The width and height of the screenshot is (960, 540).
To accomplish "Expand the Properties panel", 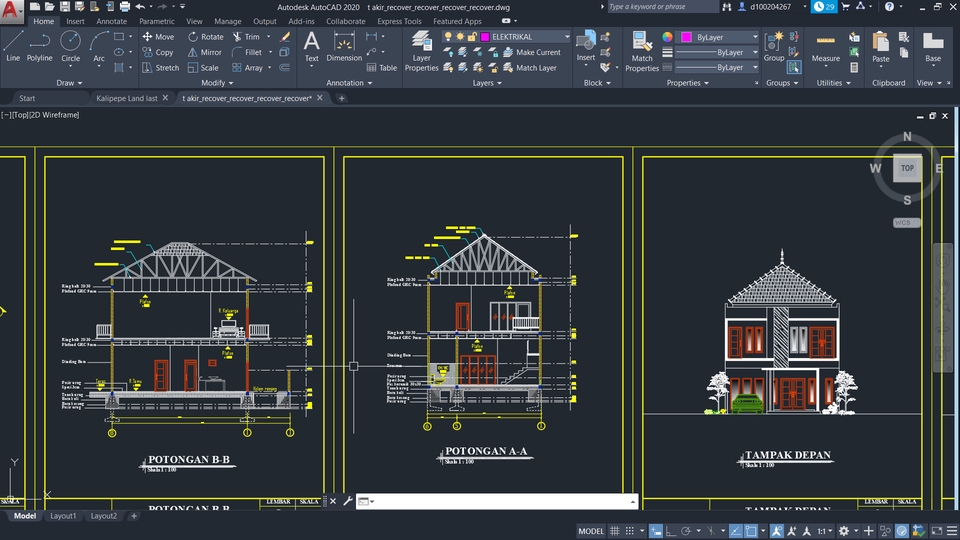I will [688, 83].
